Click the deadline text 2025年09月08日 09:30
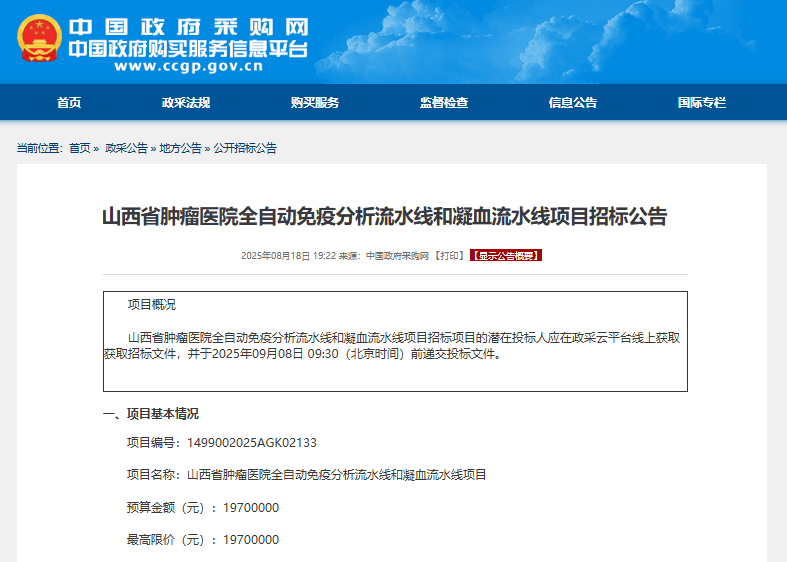 point(275,354)
